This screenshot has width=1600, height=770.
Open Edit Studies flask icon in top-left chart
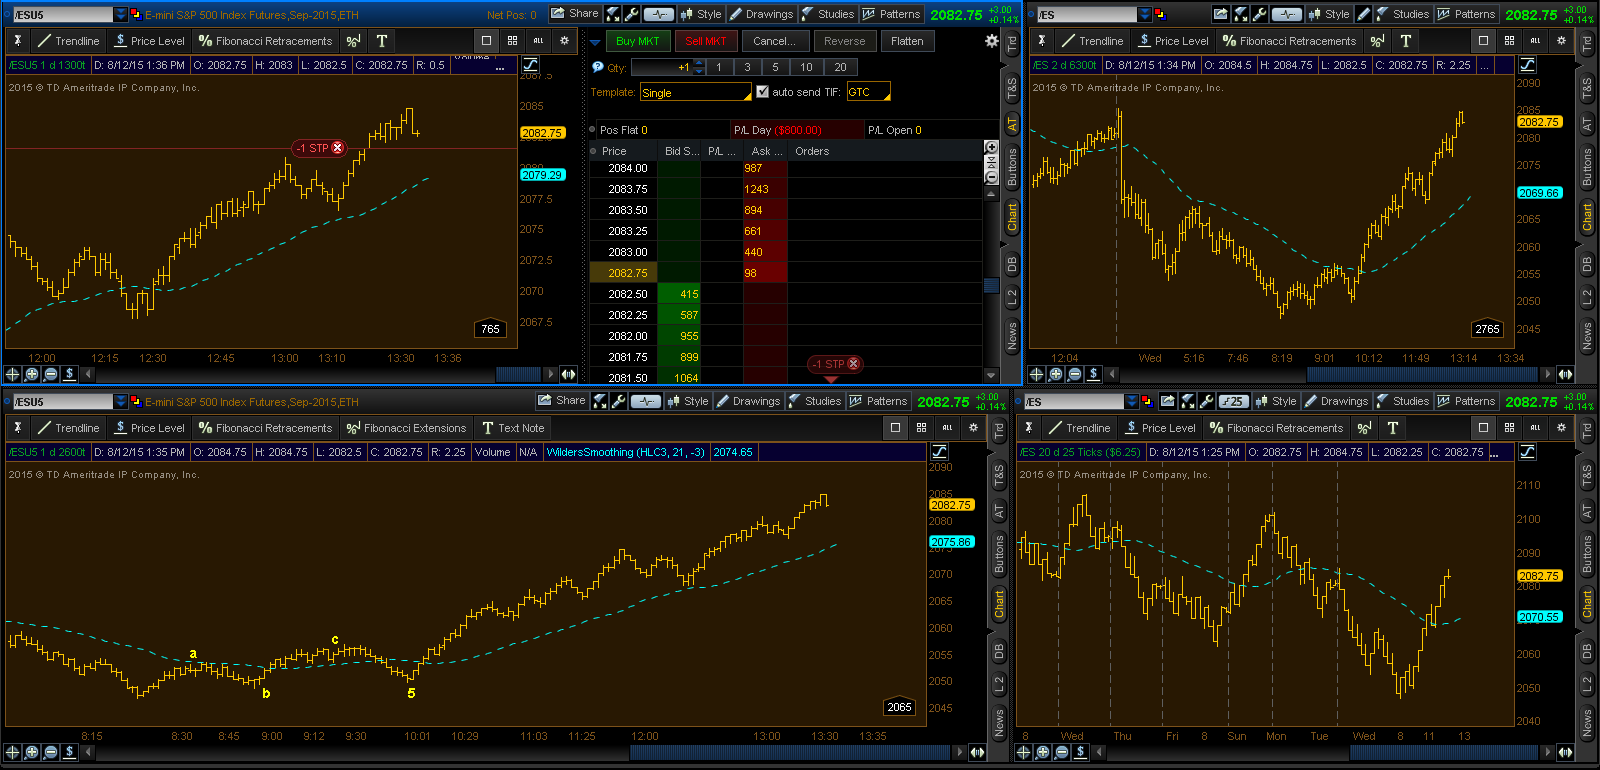point(614,14)
